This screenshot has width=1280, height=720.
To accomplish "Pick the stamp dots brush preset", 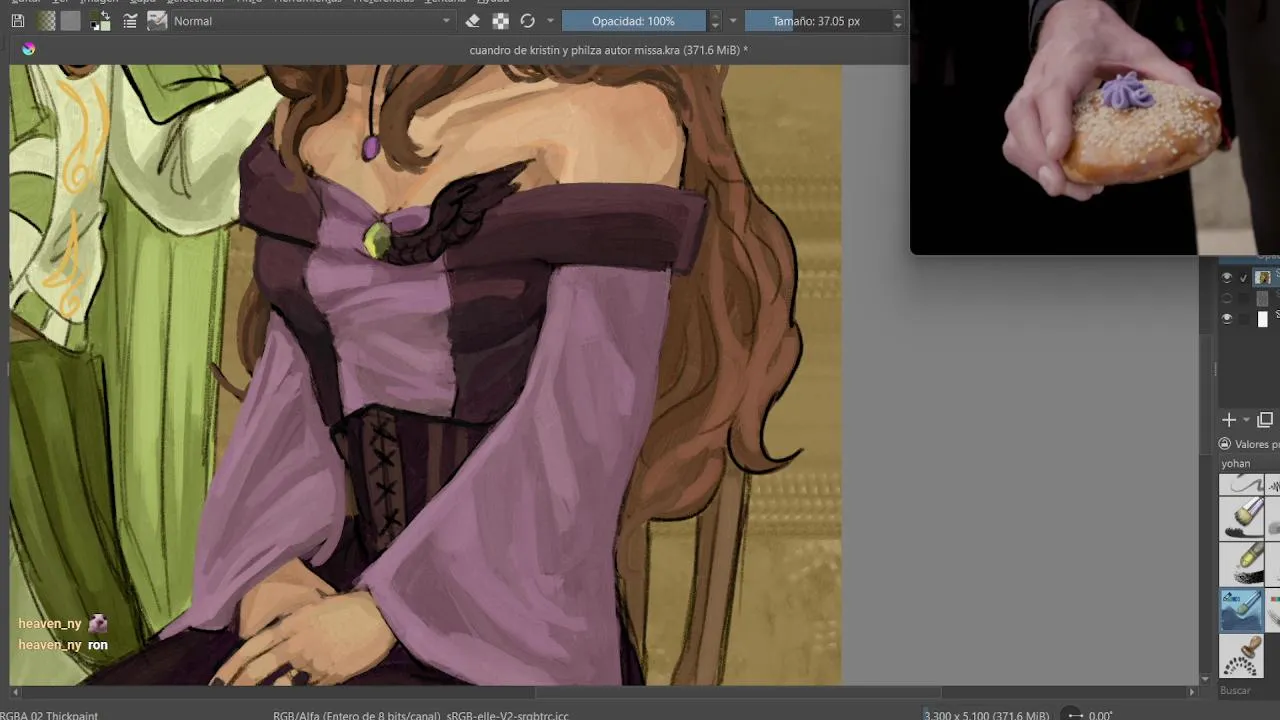I will point(1241,656).
